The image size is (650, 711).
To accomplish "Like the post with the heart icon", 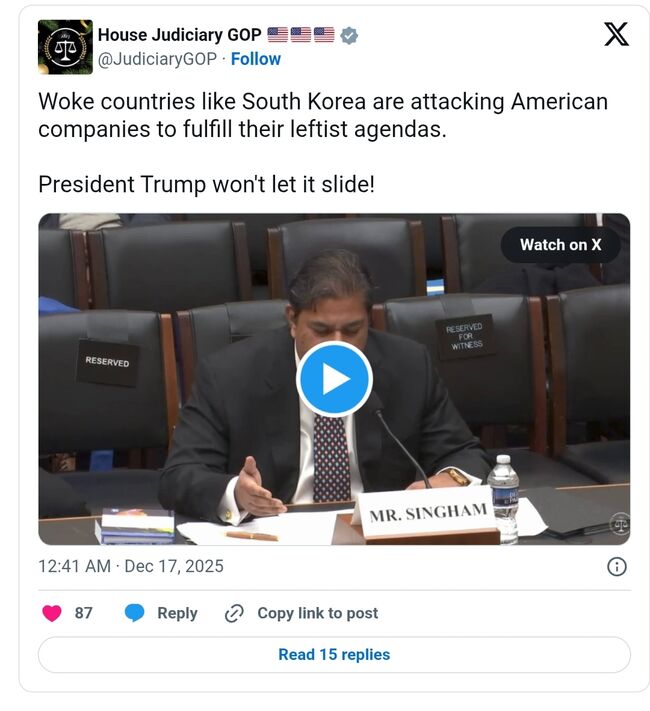I will coord(52,613).
